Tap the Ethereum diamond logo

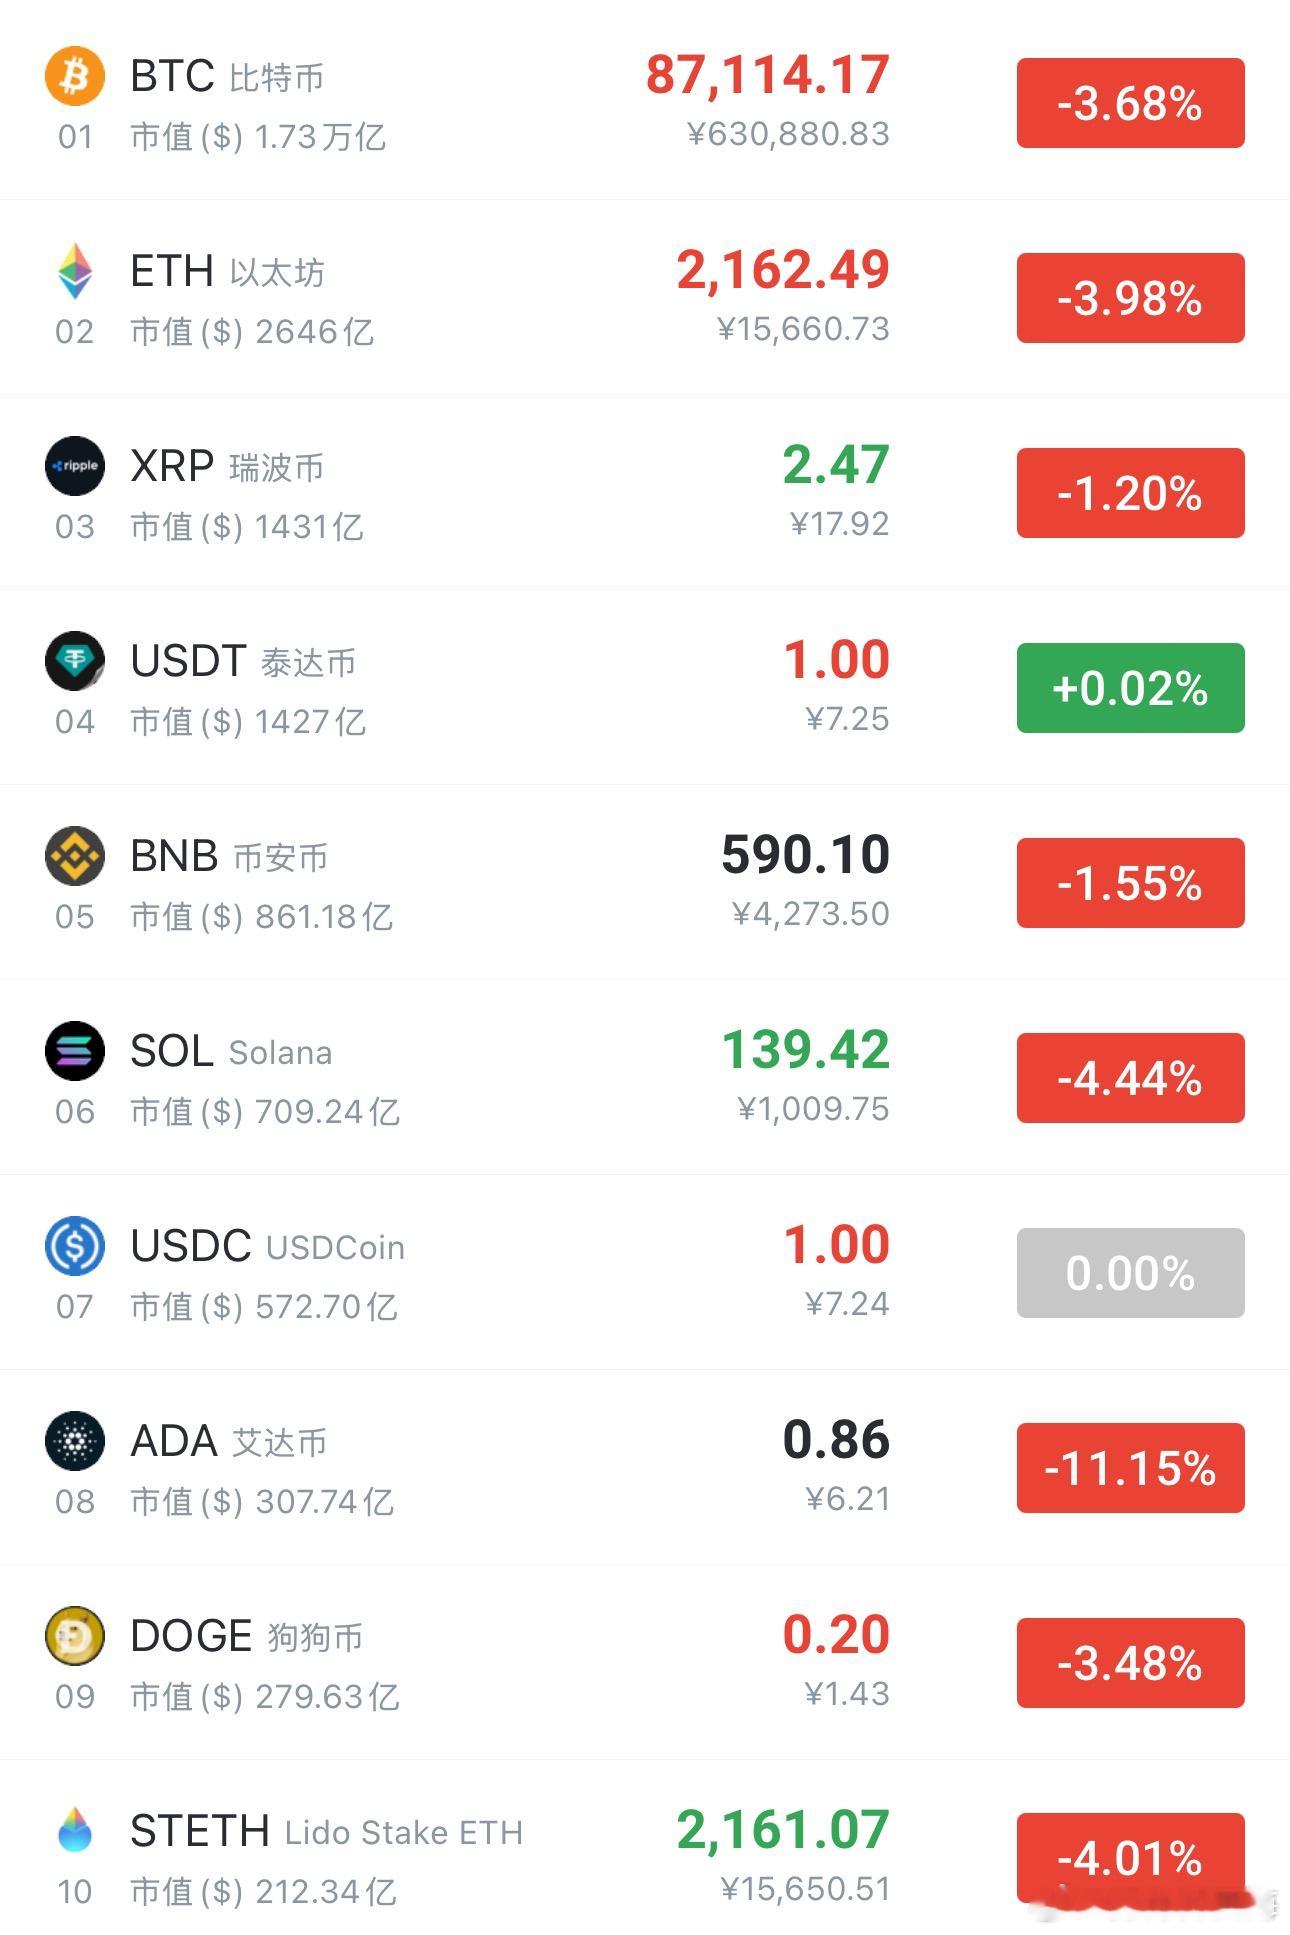click(75, 271)
